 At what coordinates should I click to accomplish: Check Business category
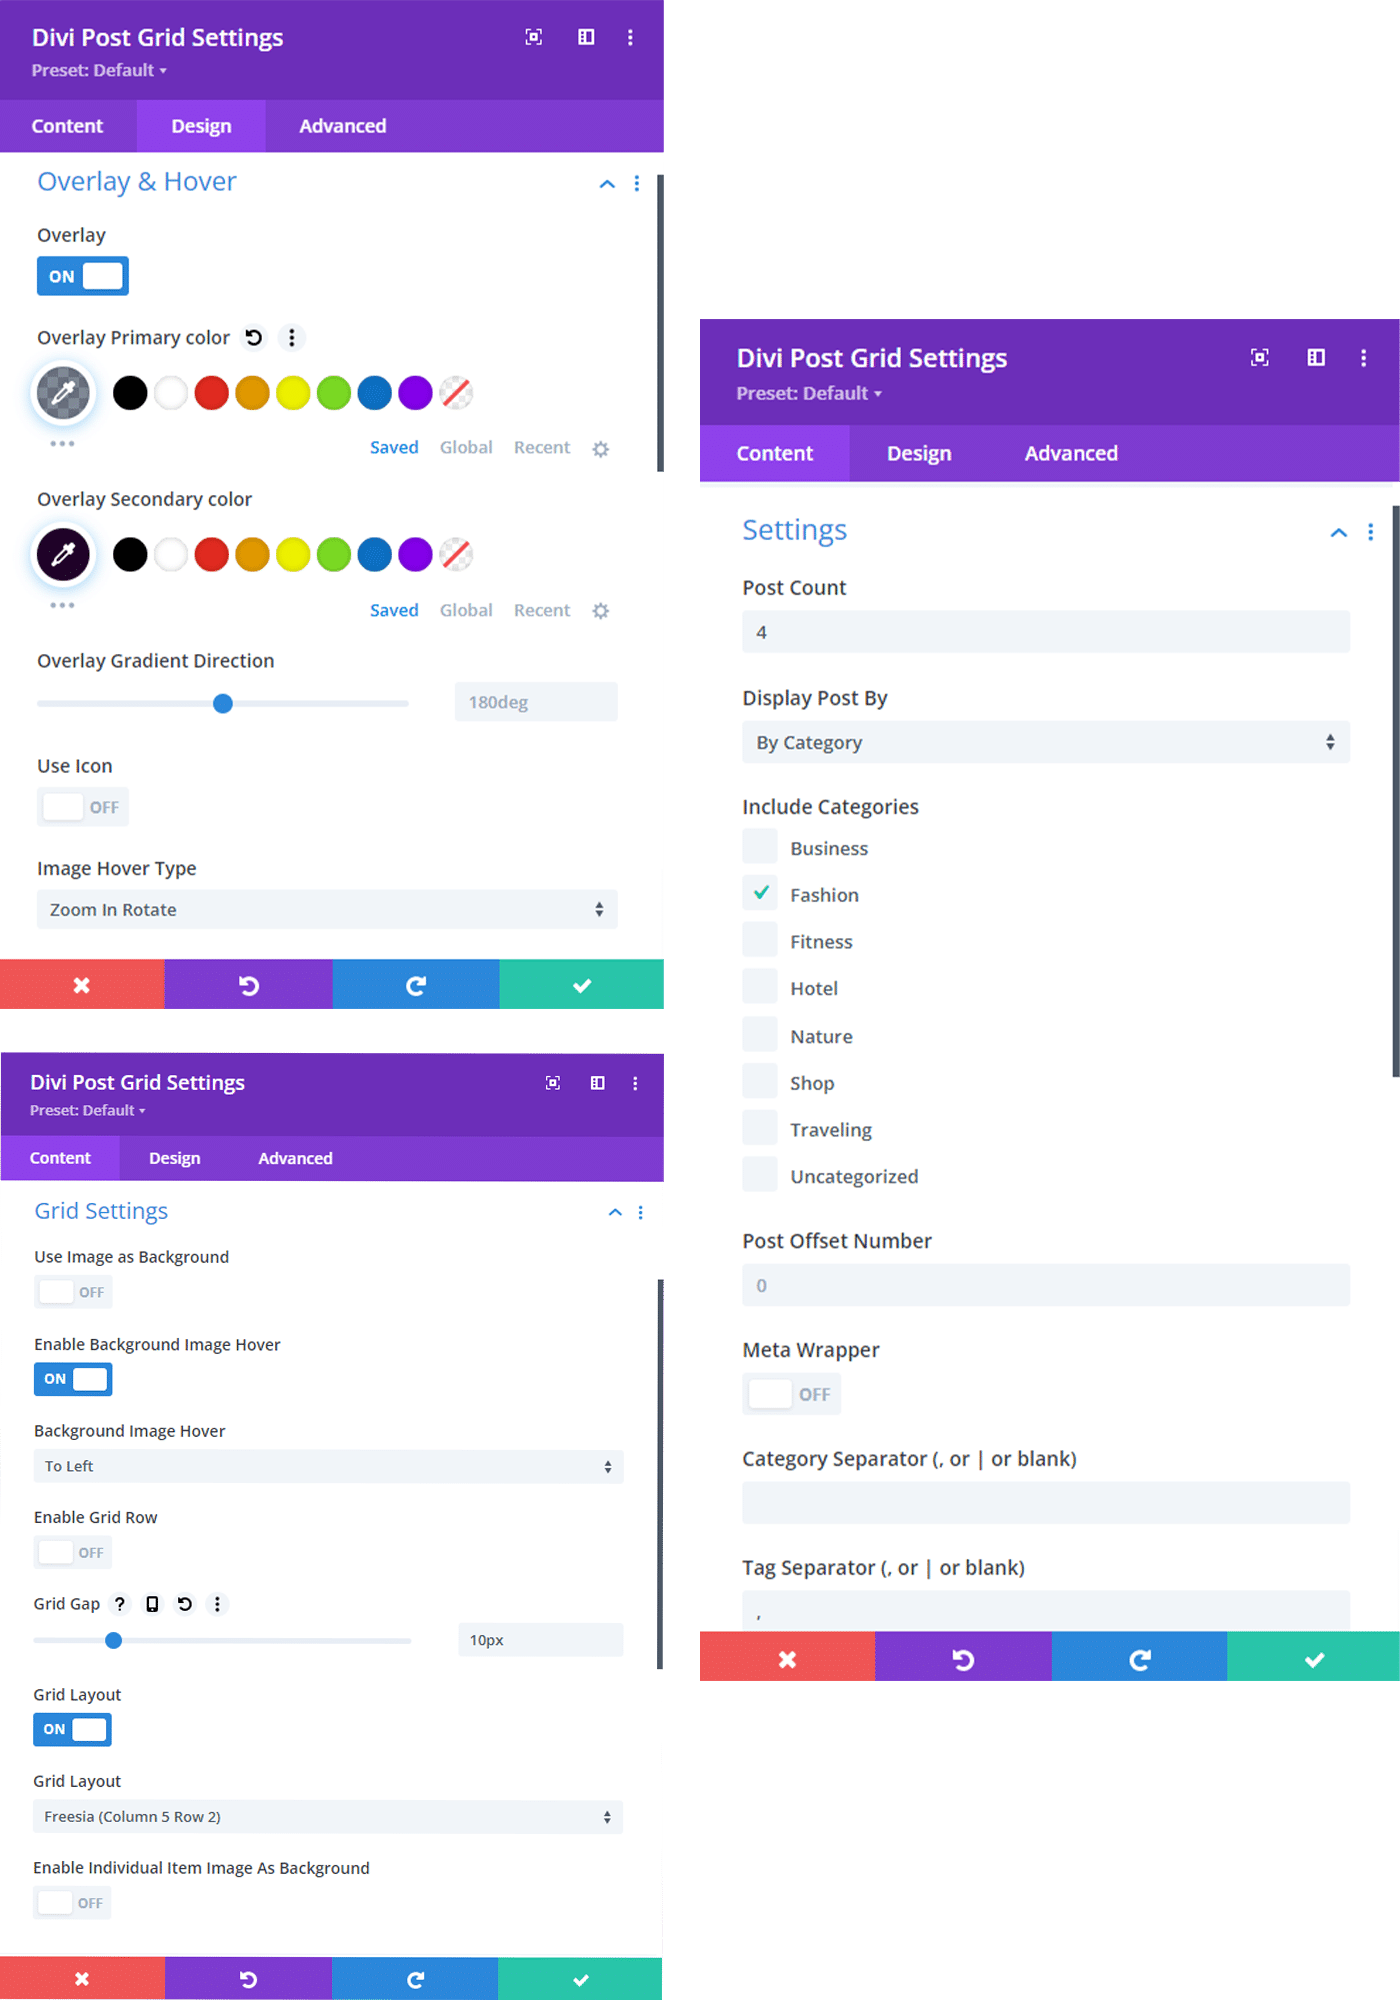point(760,846)
